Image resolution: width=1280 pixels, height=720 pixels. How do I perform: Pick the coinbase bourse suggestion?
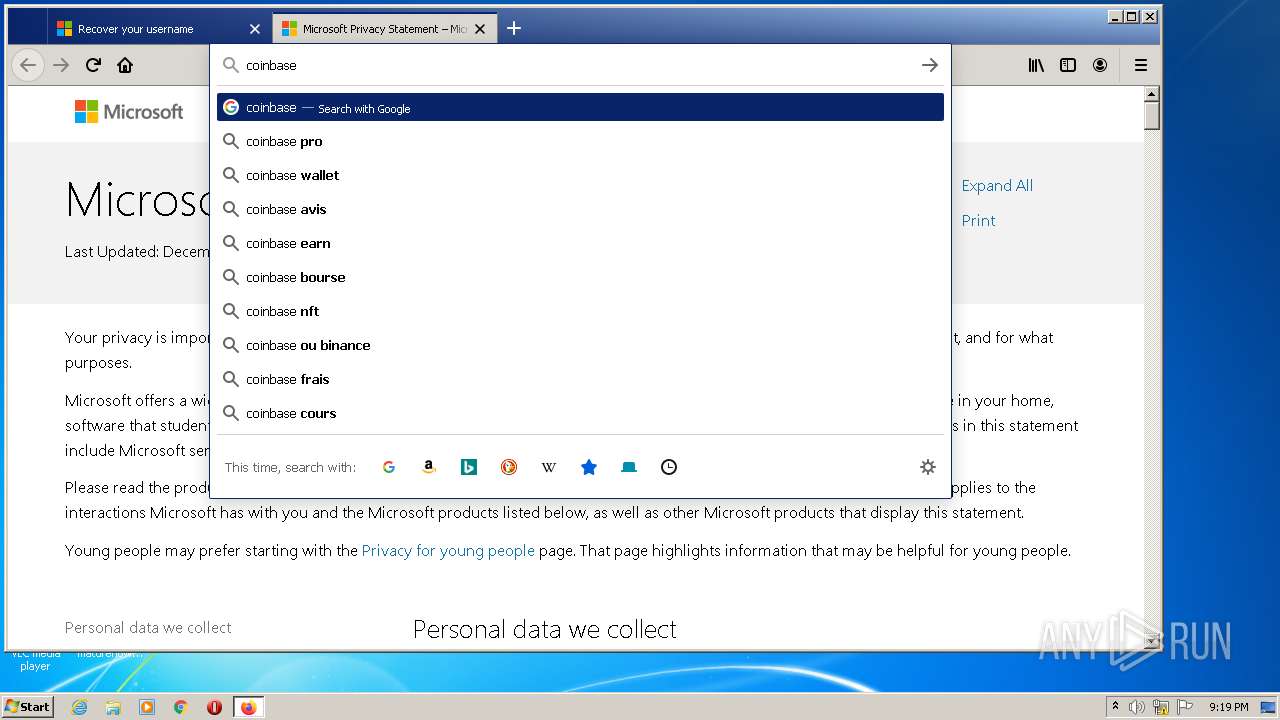tap(580, 277)
